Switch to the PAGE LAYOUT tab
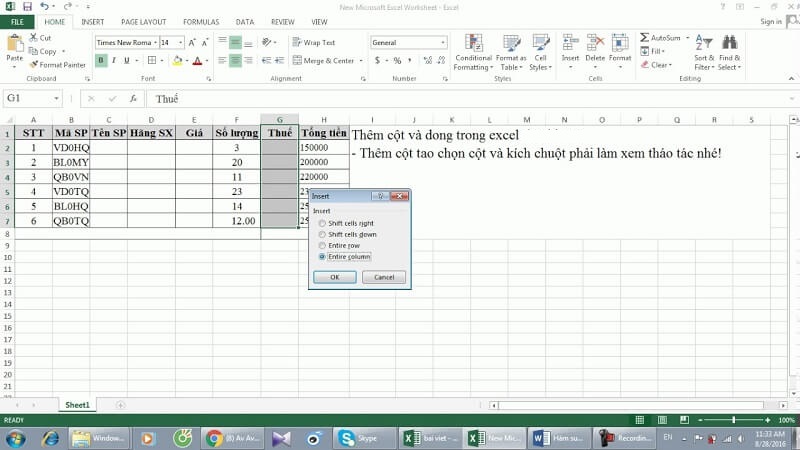 tap(143, 22)
